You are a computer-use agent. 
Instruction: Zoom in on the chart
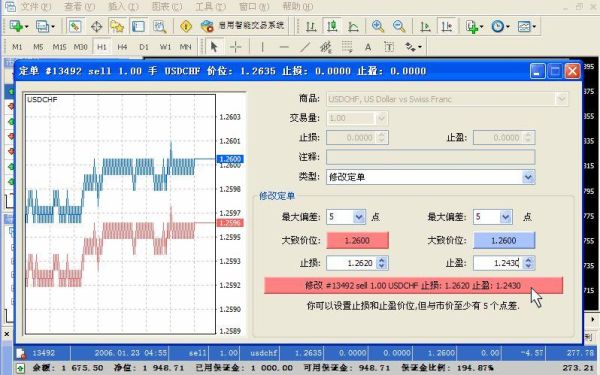pos(378,26)
